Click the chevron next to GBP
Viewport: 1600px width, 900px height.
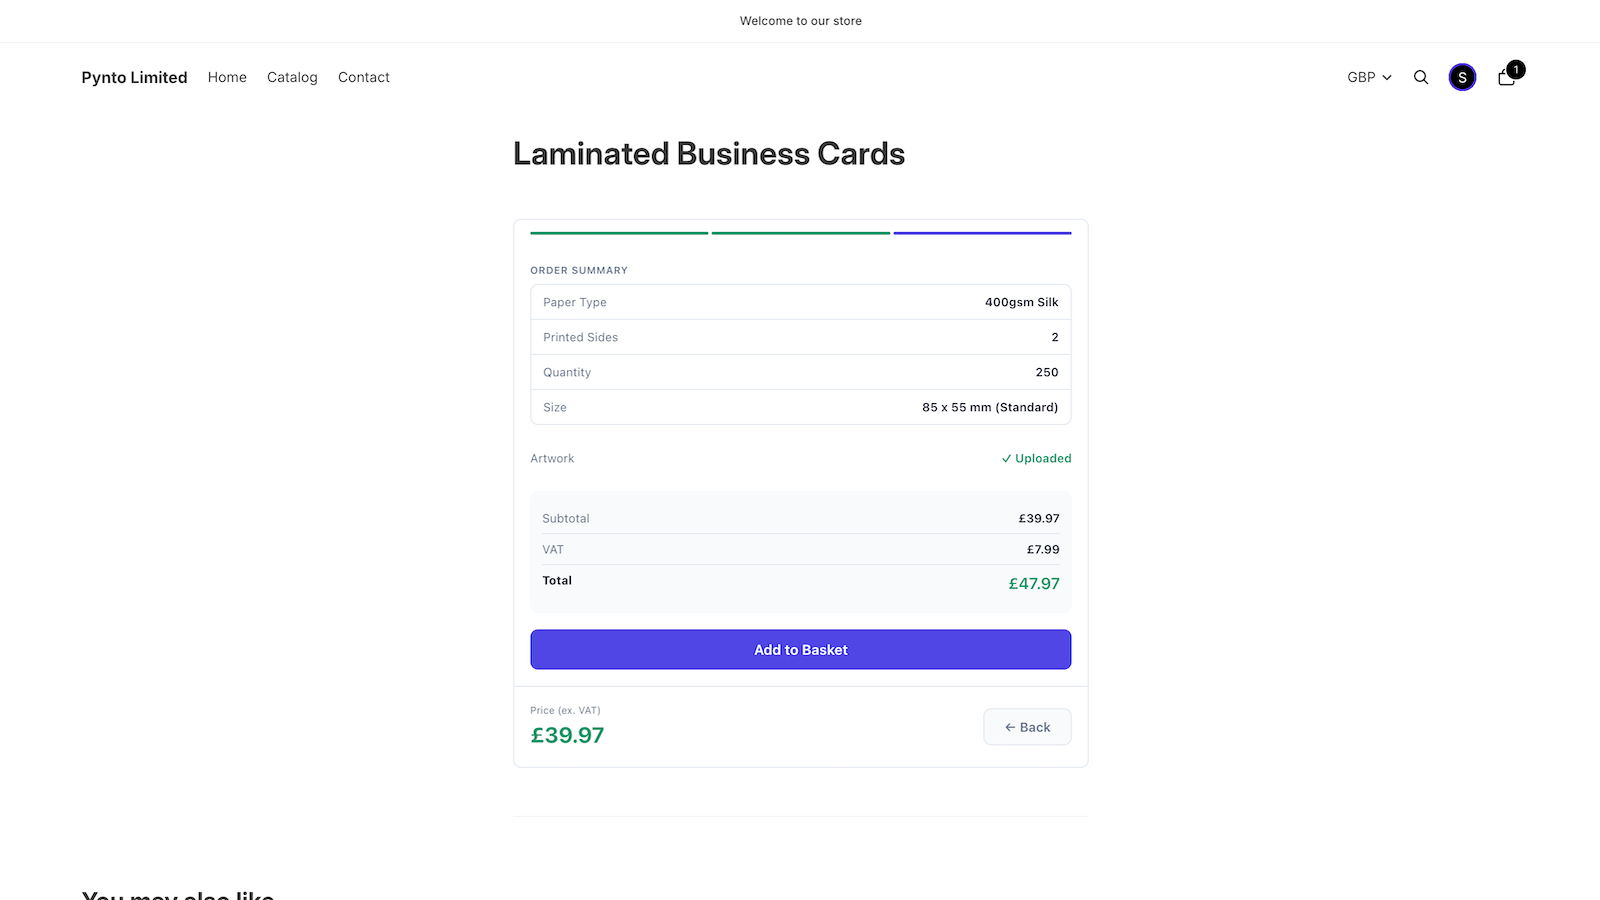pyautogui.click(x=1387, y=78)
